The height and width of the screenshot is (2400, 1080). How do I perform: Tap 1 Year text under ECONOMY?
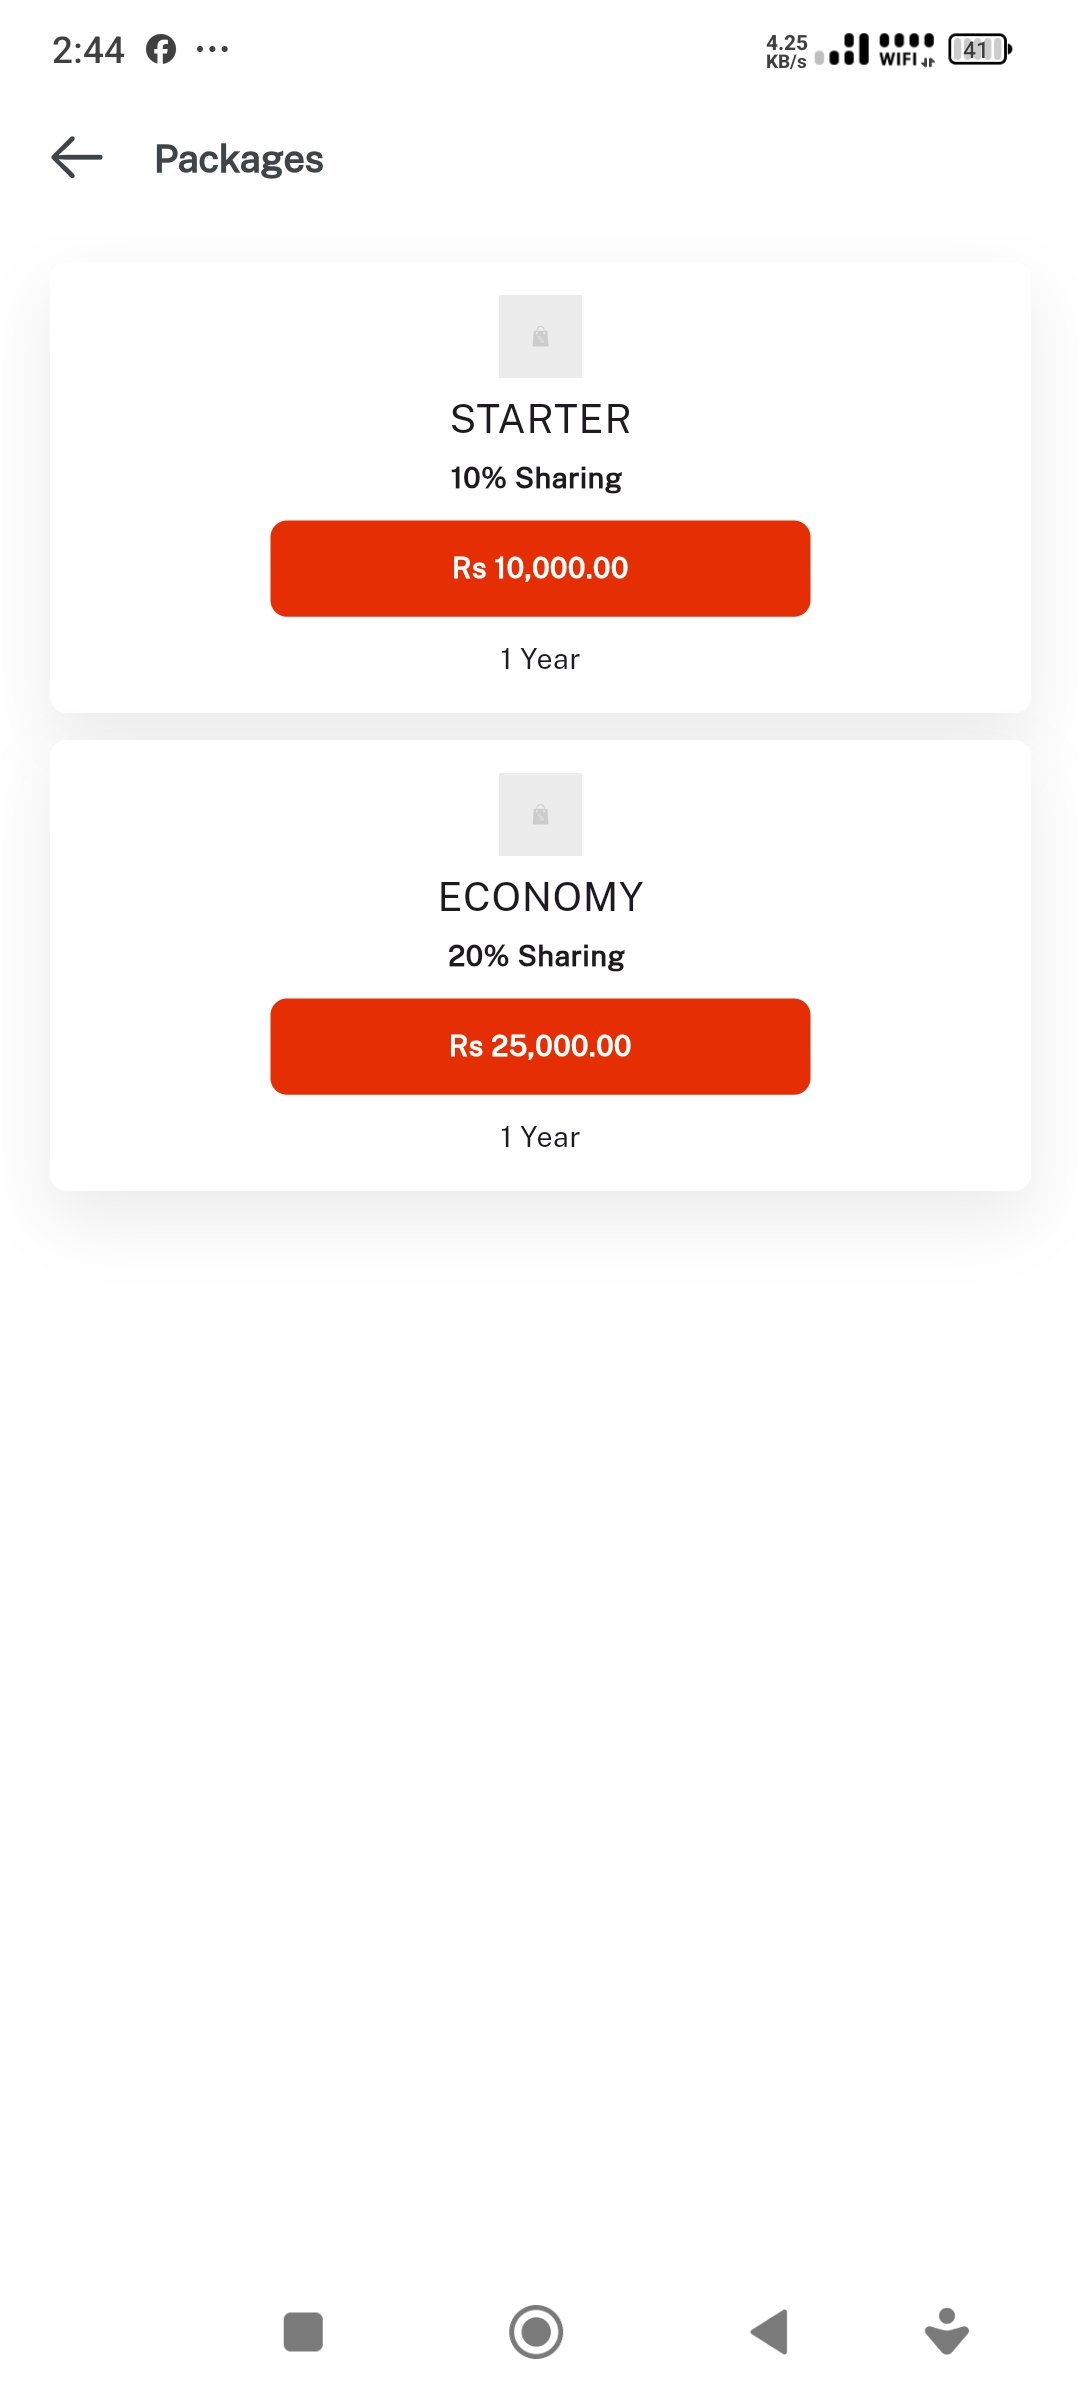click(540, 1137)
